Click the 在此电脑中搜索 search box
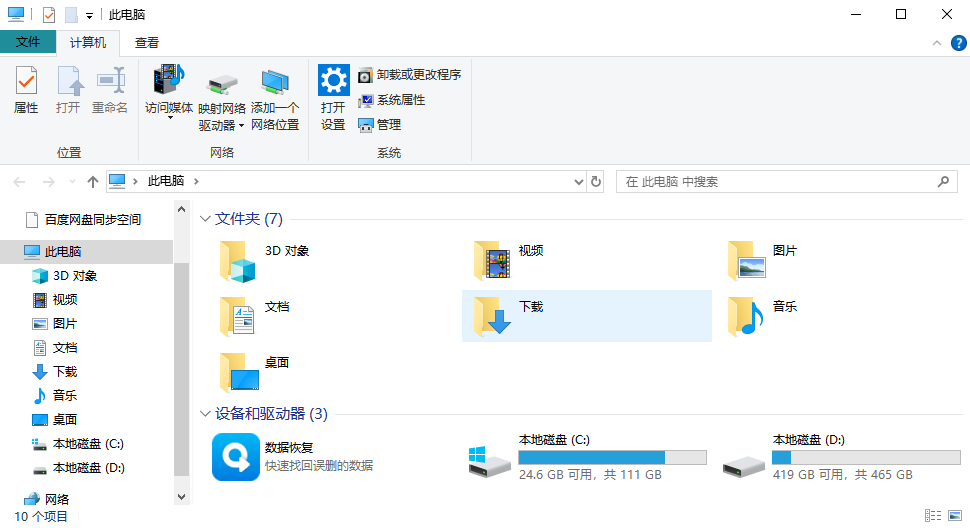Image resolution: width=970 pixels, height=528 pixels. coord(786,182)
